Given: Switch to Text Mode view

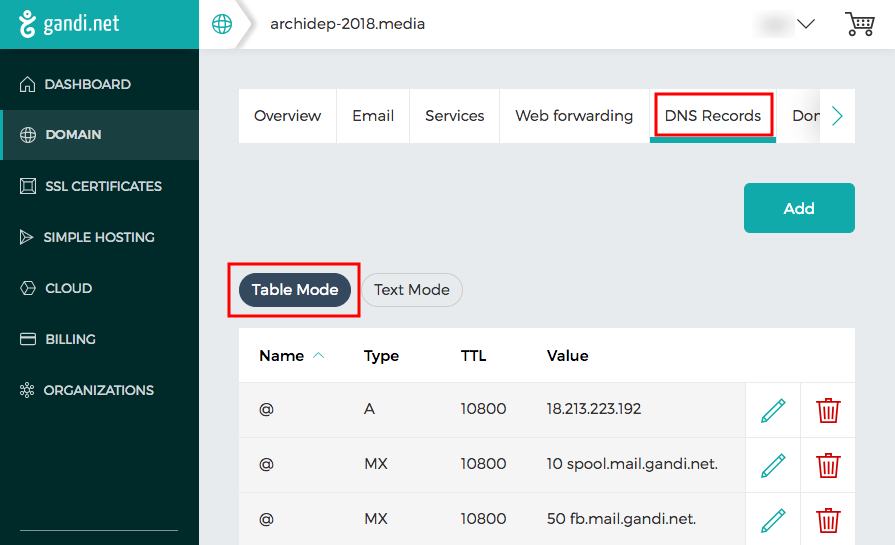Looking at the screenshot, I should tap(411, 290).
